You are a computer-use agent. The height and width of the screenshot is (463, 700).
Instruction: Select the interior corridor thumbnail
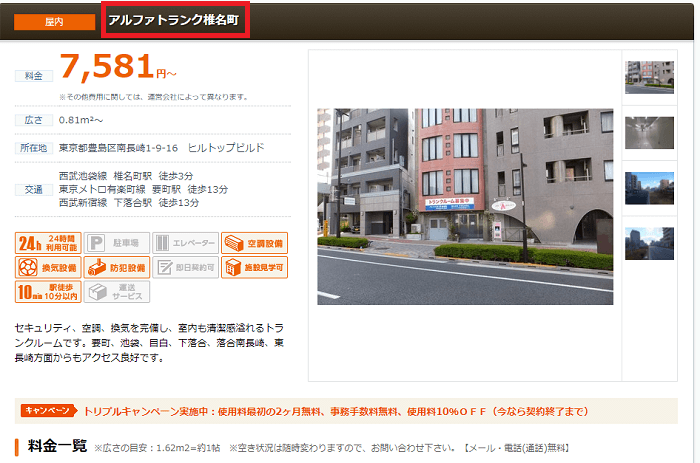tap(649, 133)
